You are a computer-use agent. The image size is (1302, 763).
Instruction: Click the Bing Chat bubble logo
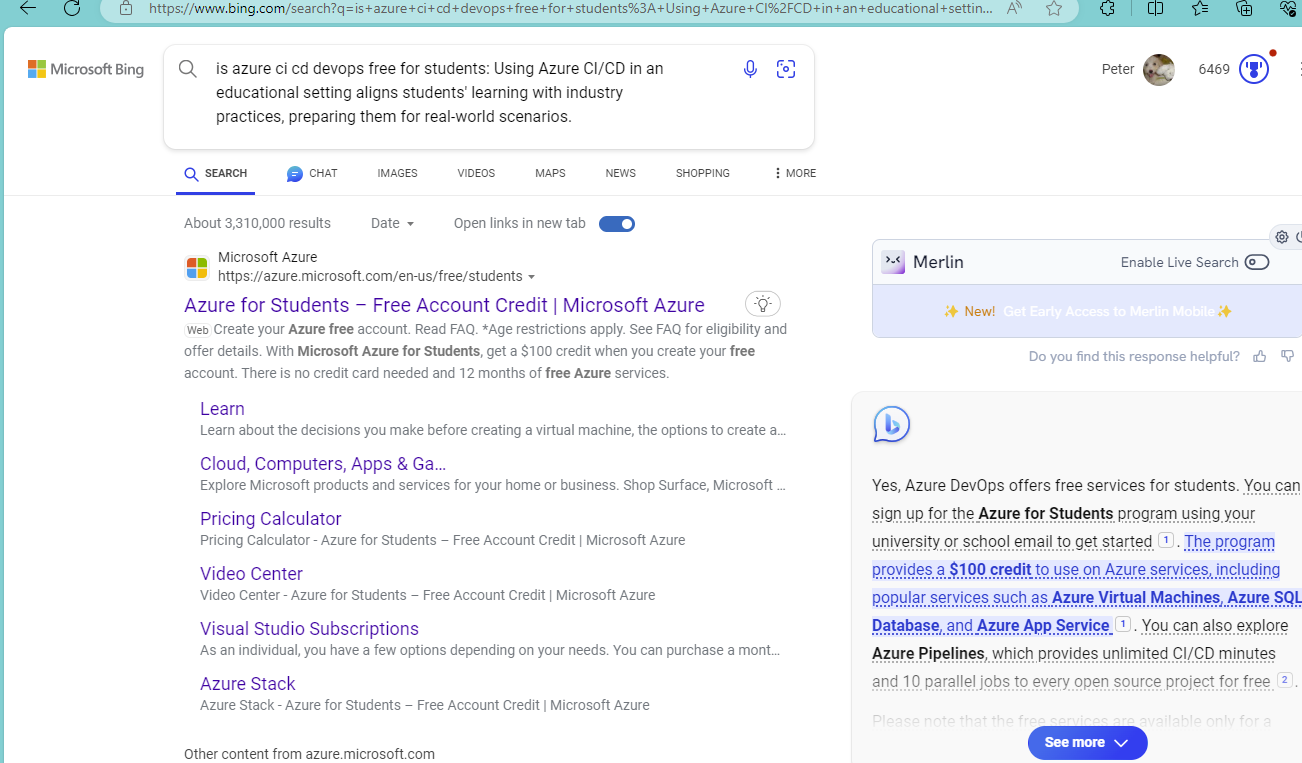[891, 424]
